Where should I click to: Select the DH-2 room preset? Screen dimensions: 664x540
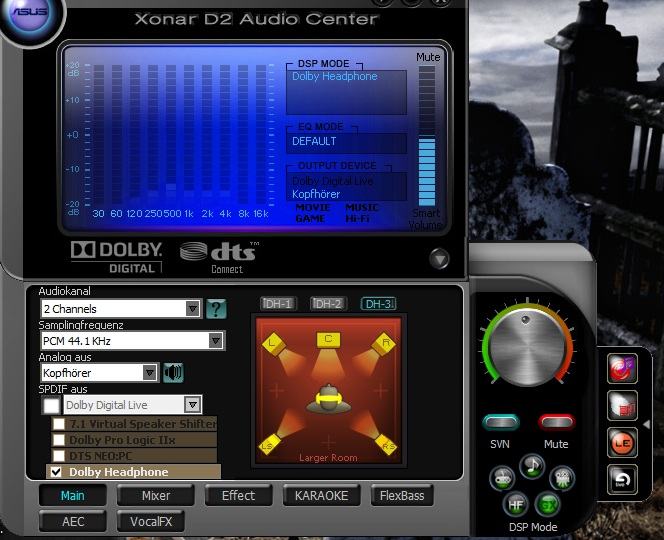[x=329, y=304]
